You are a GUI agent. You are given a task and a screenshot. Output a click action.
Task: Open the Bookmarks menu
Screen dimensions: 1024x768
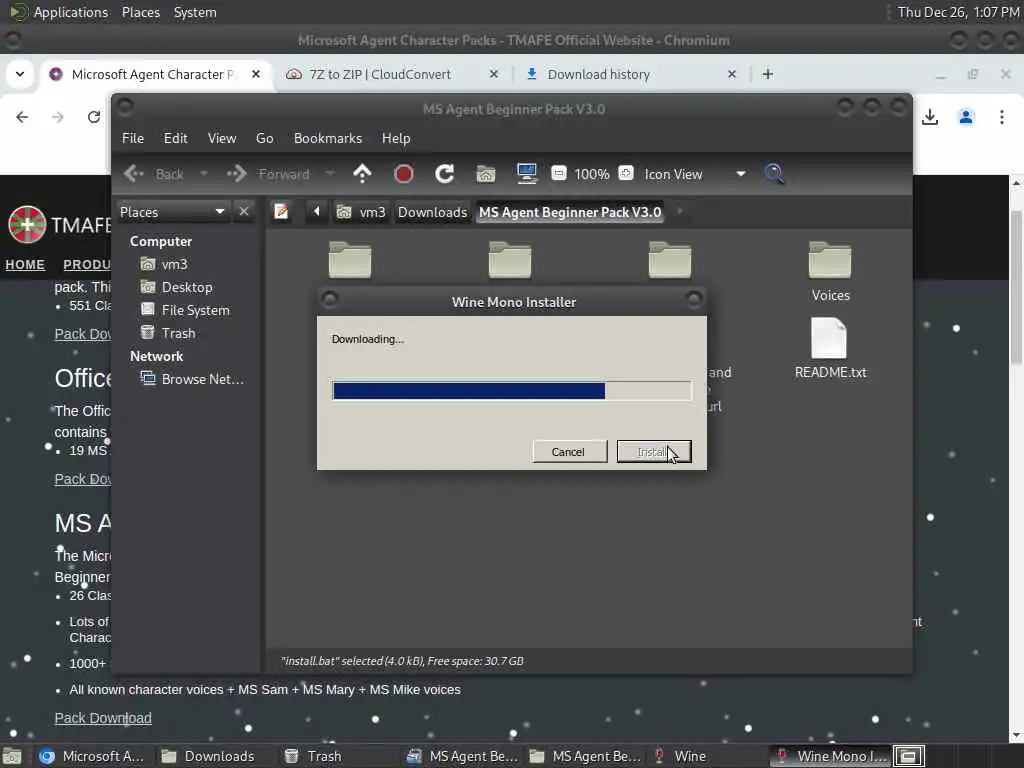click(328, 138)
